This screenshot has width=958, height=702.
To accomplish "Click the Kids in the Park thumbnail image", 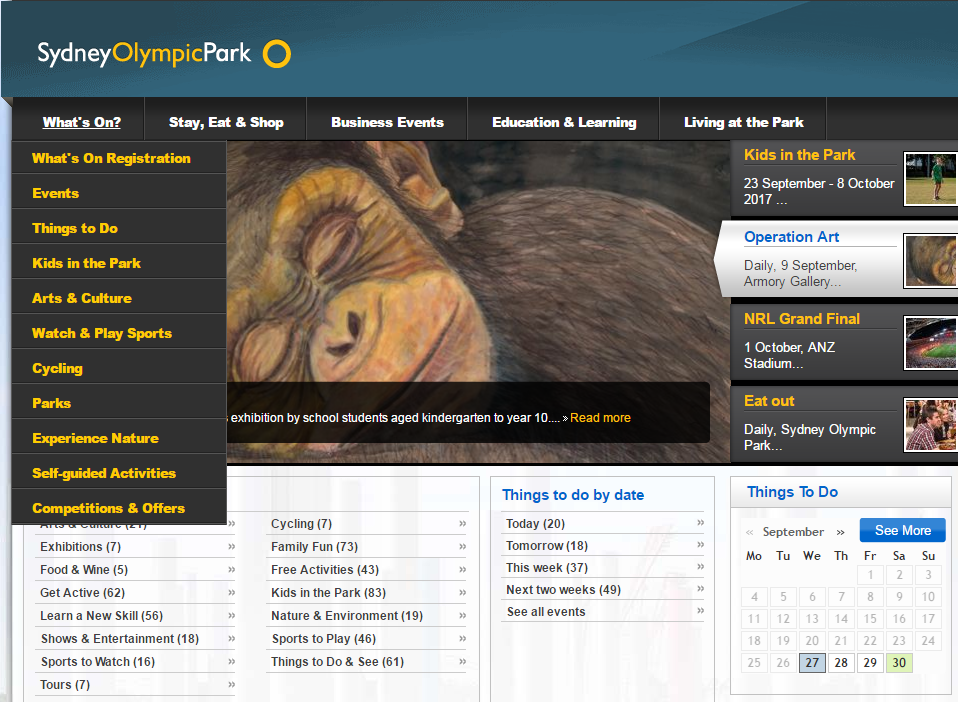I will 931,178.
